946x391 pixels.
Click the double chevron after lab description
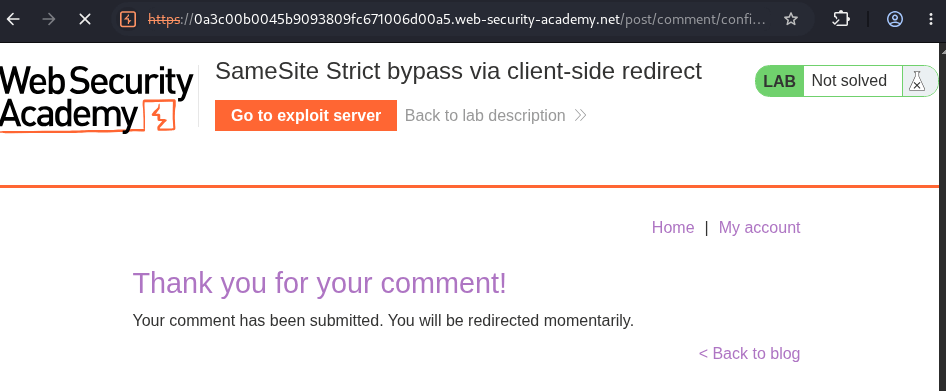pyautogui.click(x=580, y=115)
